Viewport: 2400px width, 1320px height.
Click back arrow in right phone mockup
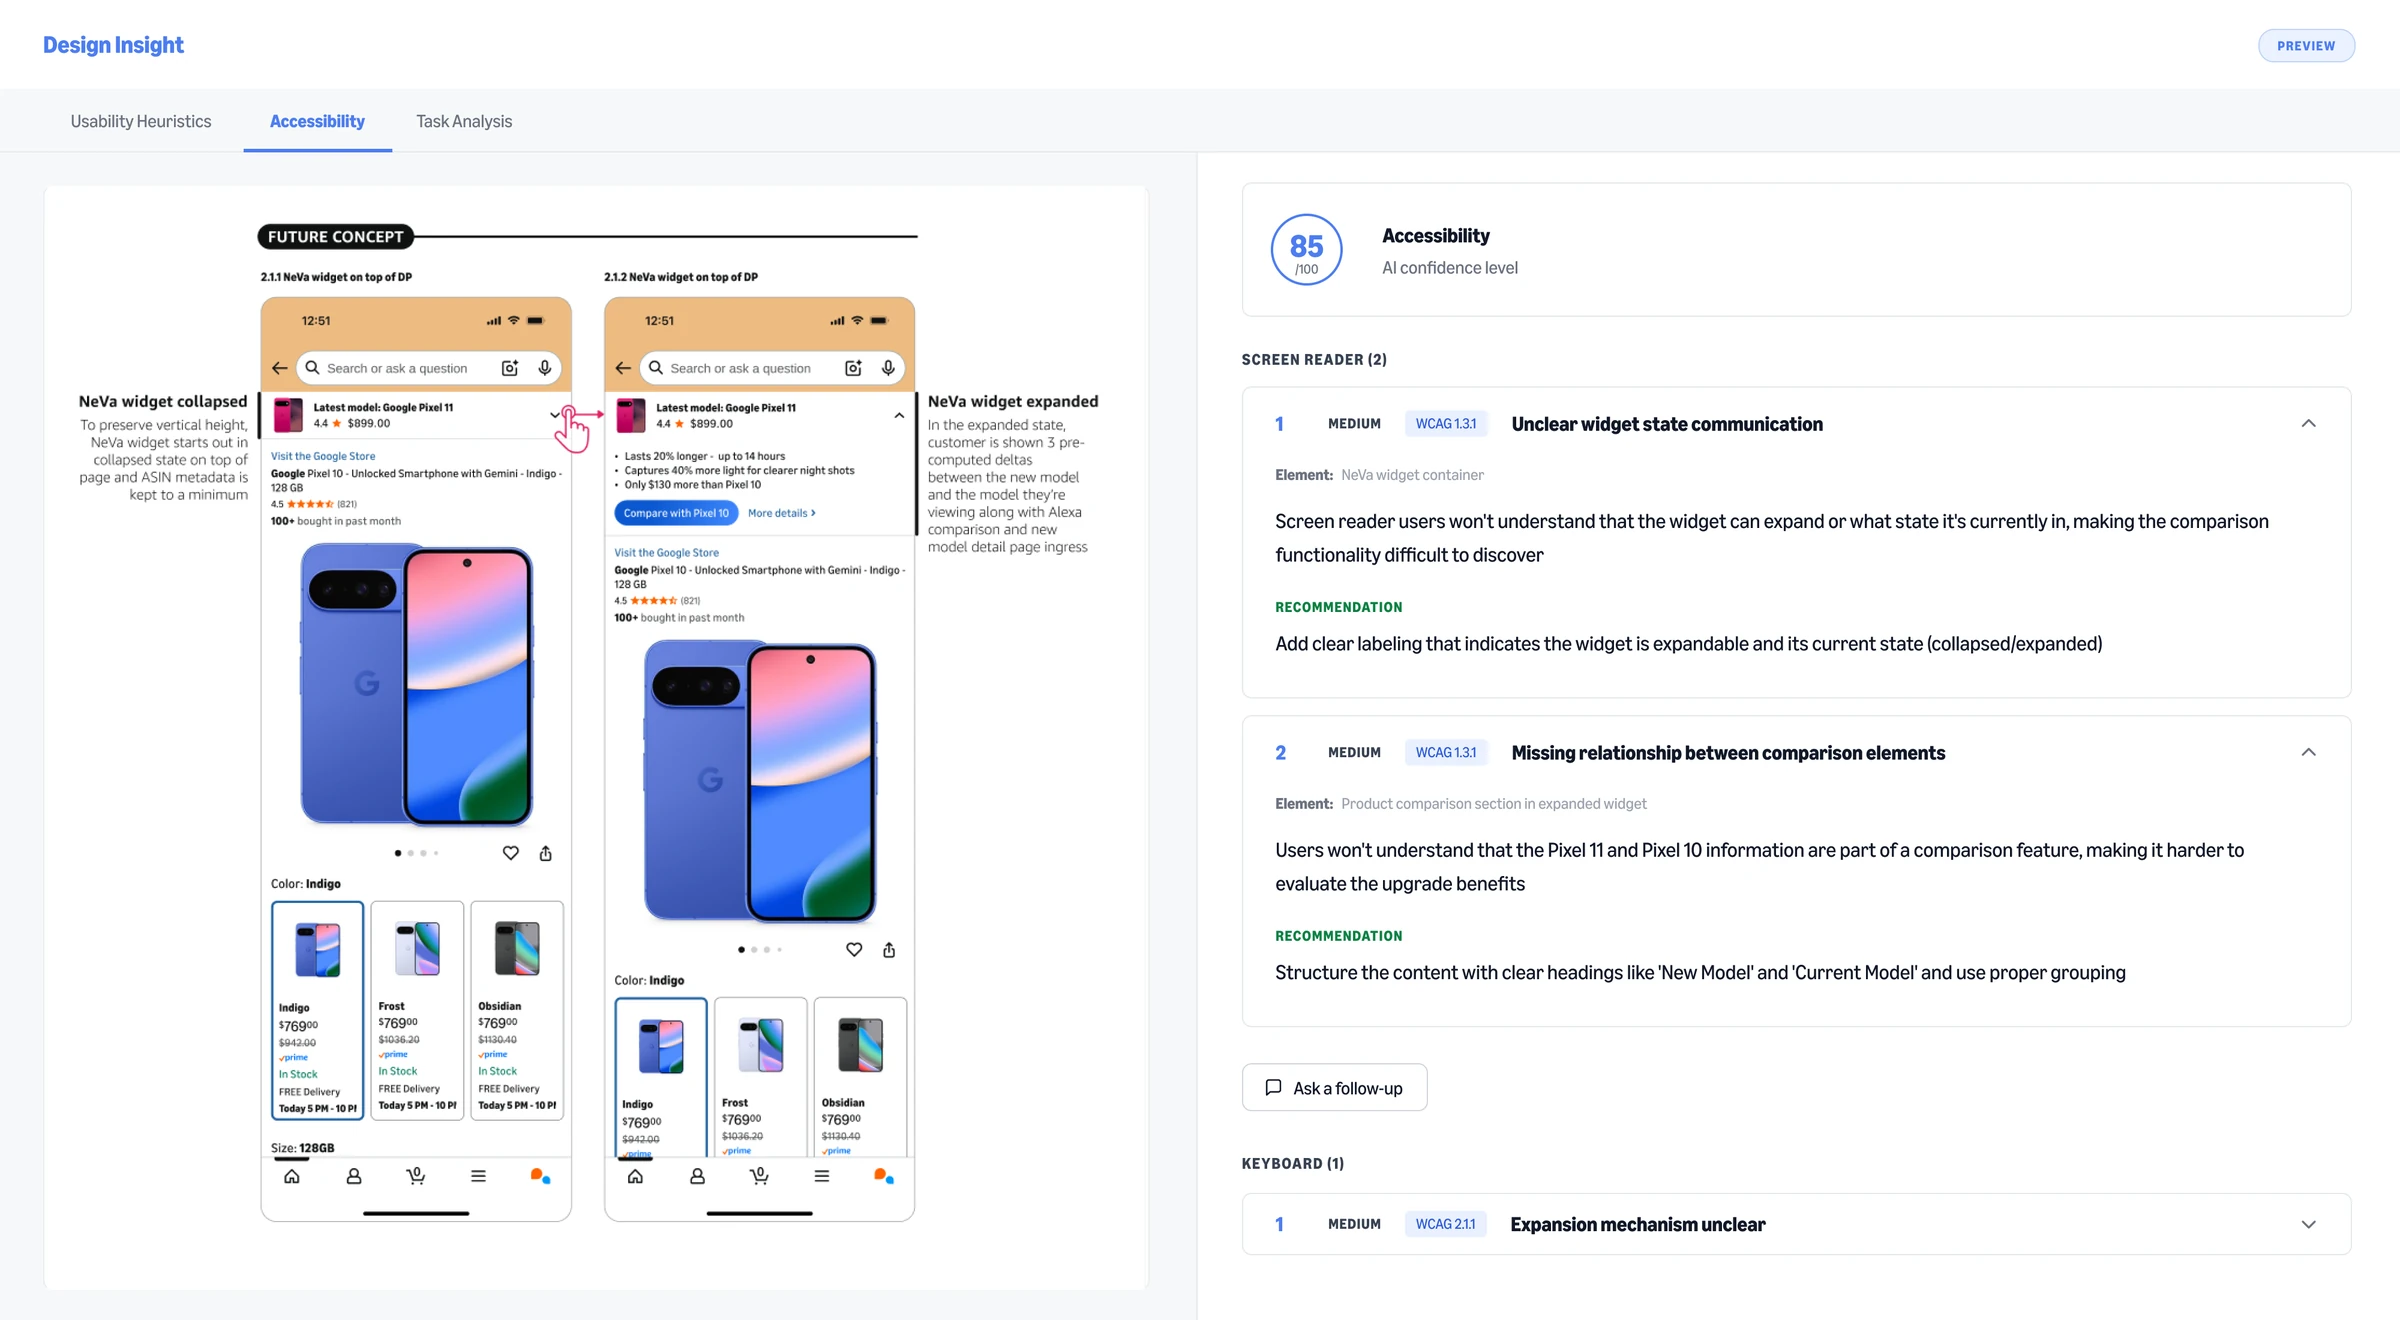point(623,368)
